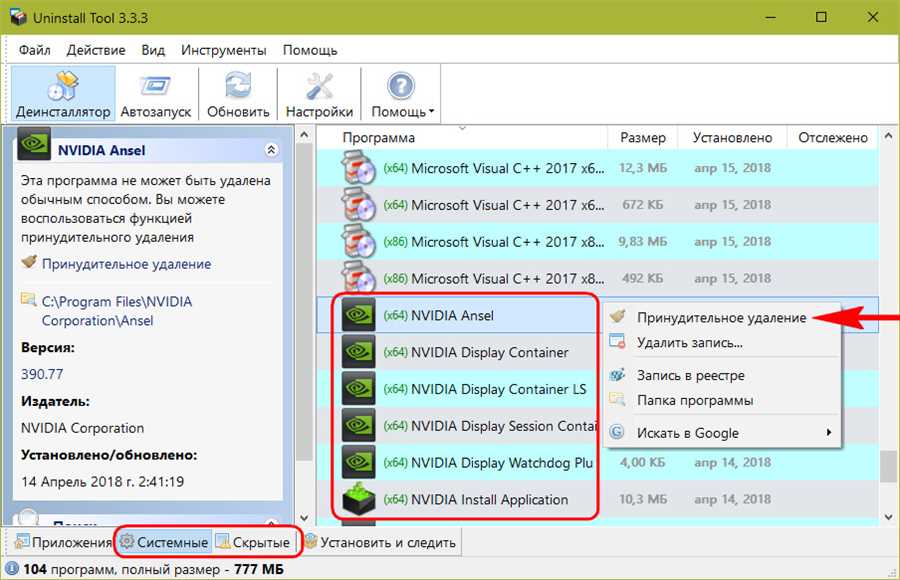Collapse the NVIDIA Ansel details panel
Viewport: 900px width, 580px height.
270,150
